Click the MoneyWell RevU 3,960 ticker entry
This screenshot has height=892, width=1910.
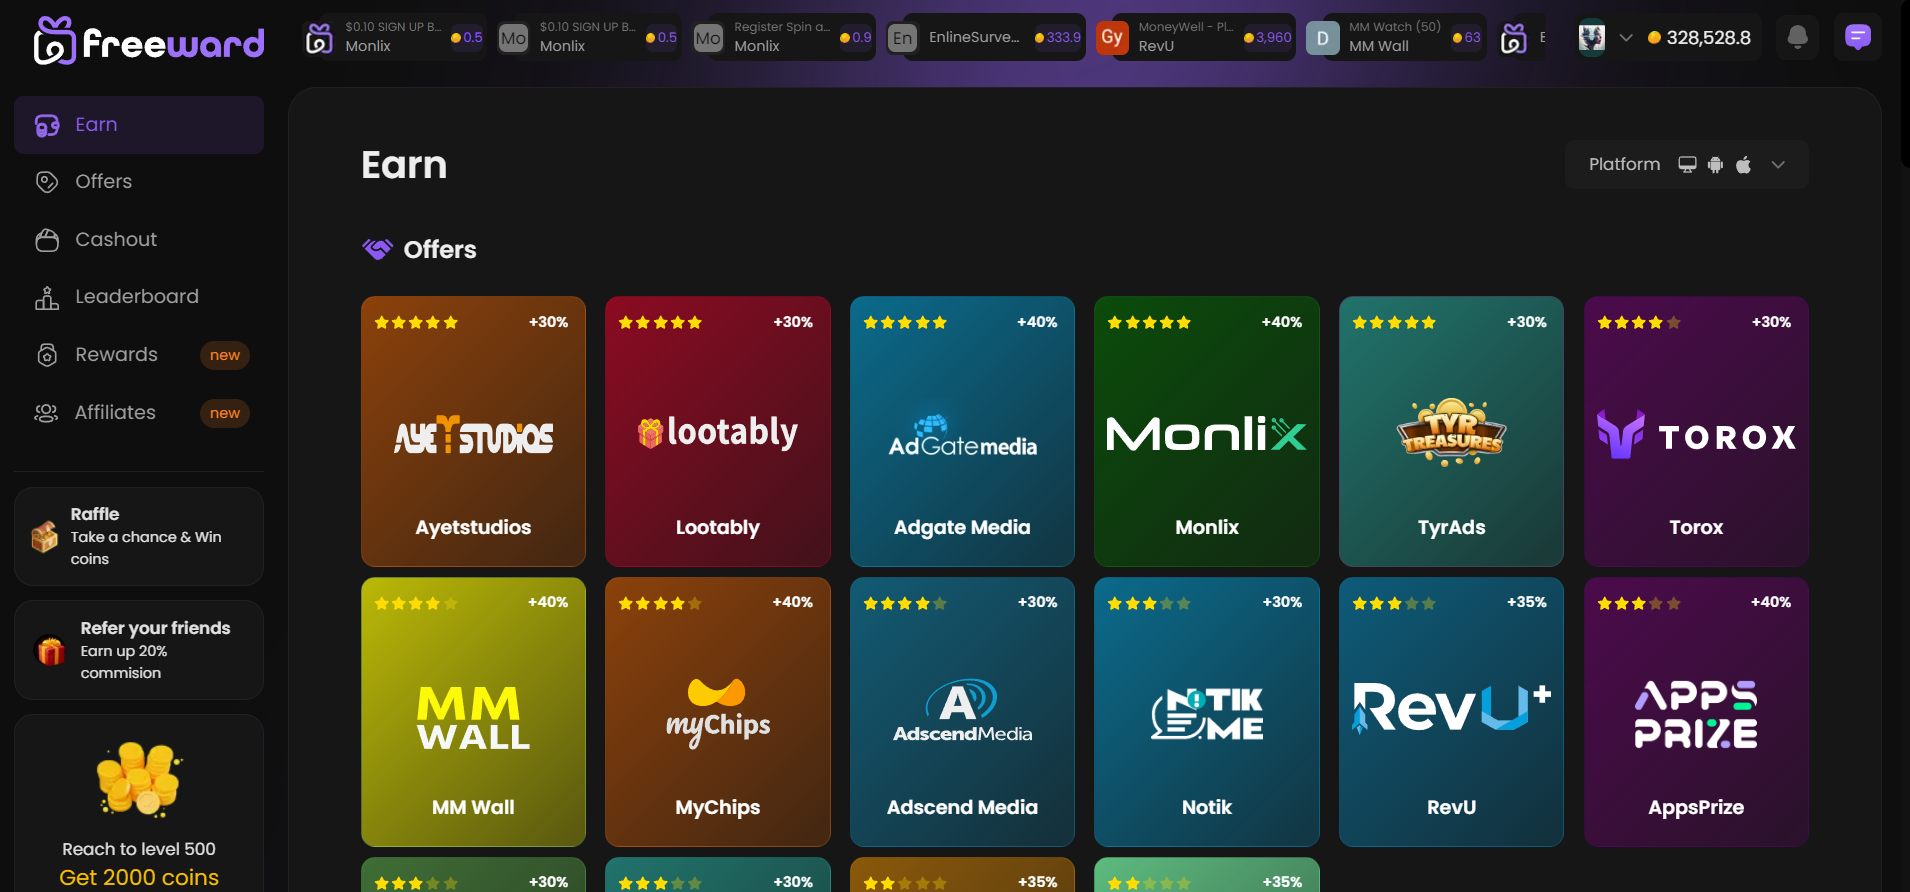pyautogui.click(x=1195, y=37)
